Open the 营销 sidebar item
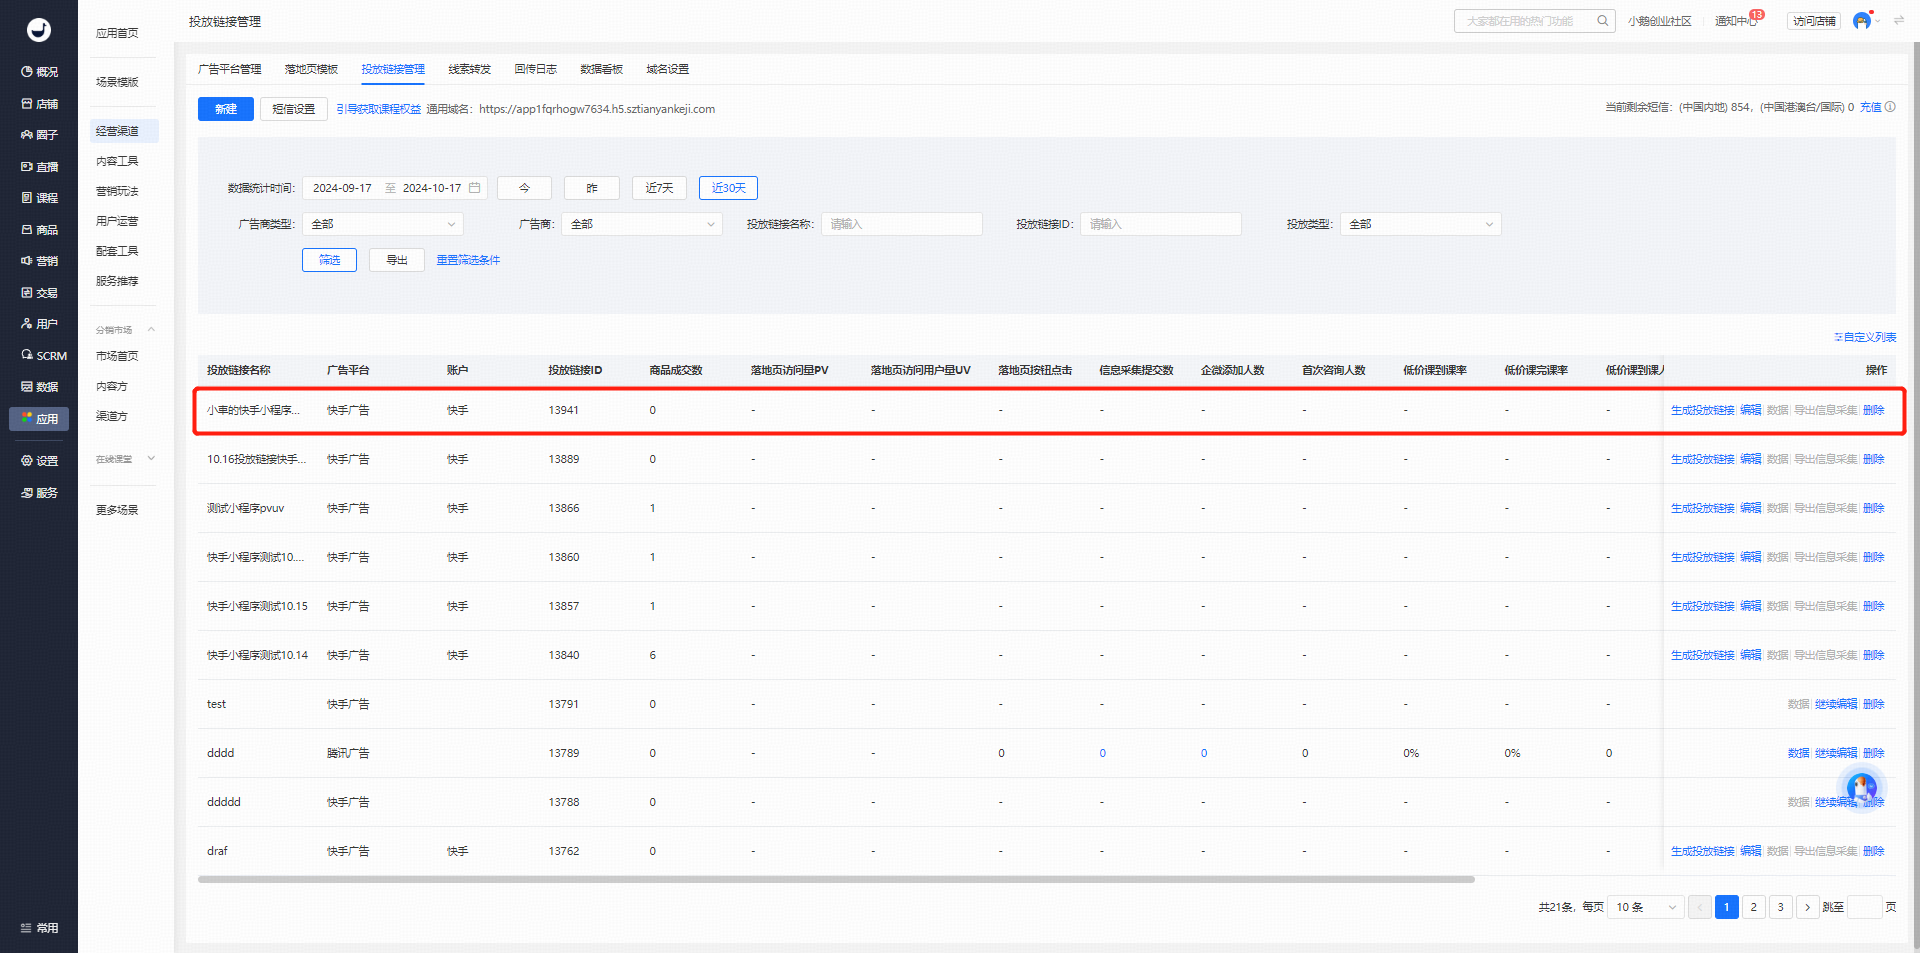This screenshot has width=1920, height=953. tap(39, 261)
